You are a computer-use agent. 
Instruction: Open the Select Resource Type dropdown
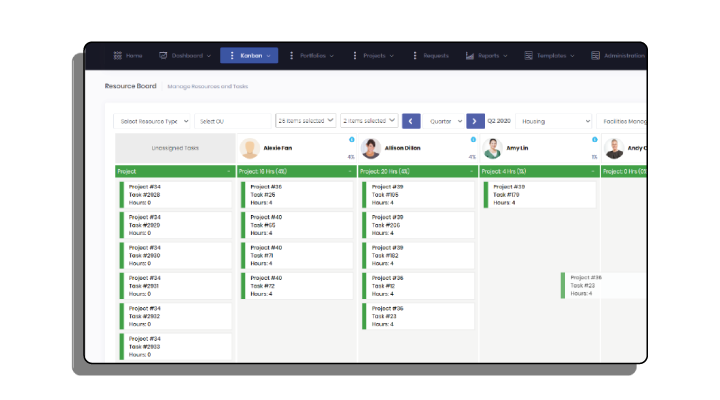click(152, 121)
